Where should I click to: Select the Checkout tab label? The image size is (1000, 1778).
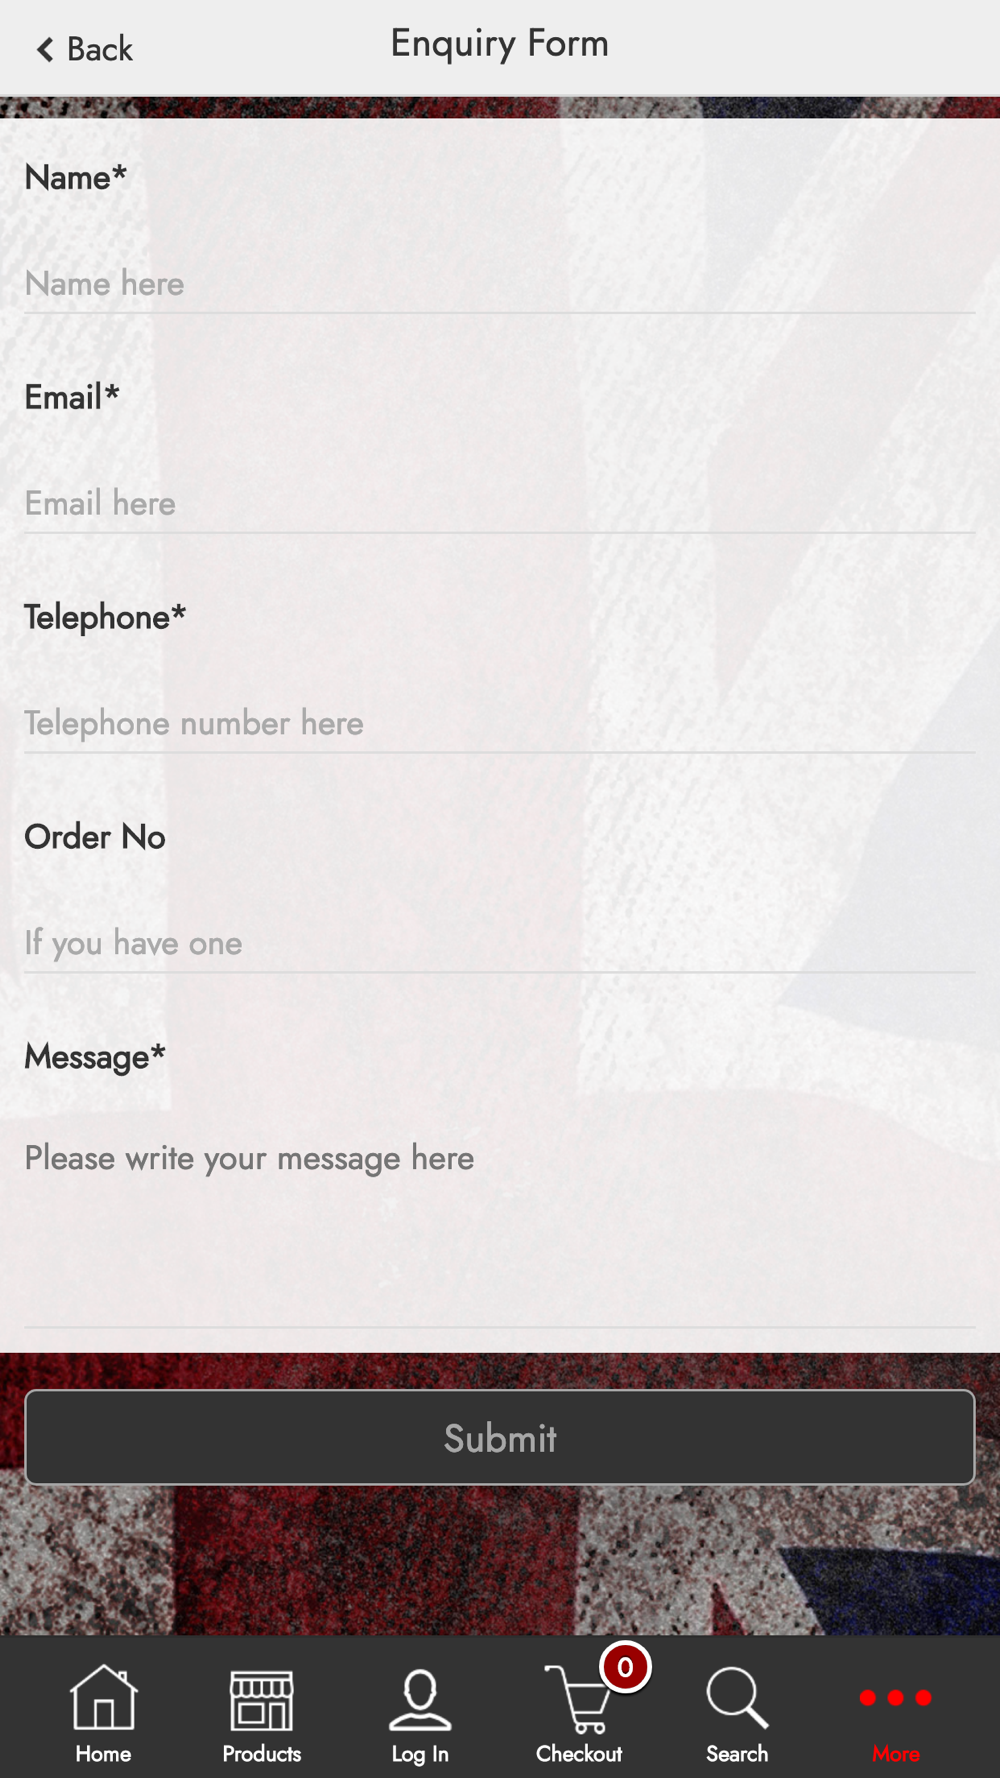click(x=579, y=1754)
